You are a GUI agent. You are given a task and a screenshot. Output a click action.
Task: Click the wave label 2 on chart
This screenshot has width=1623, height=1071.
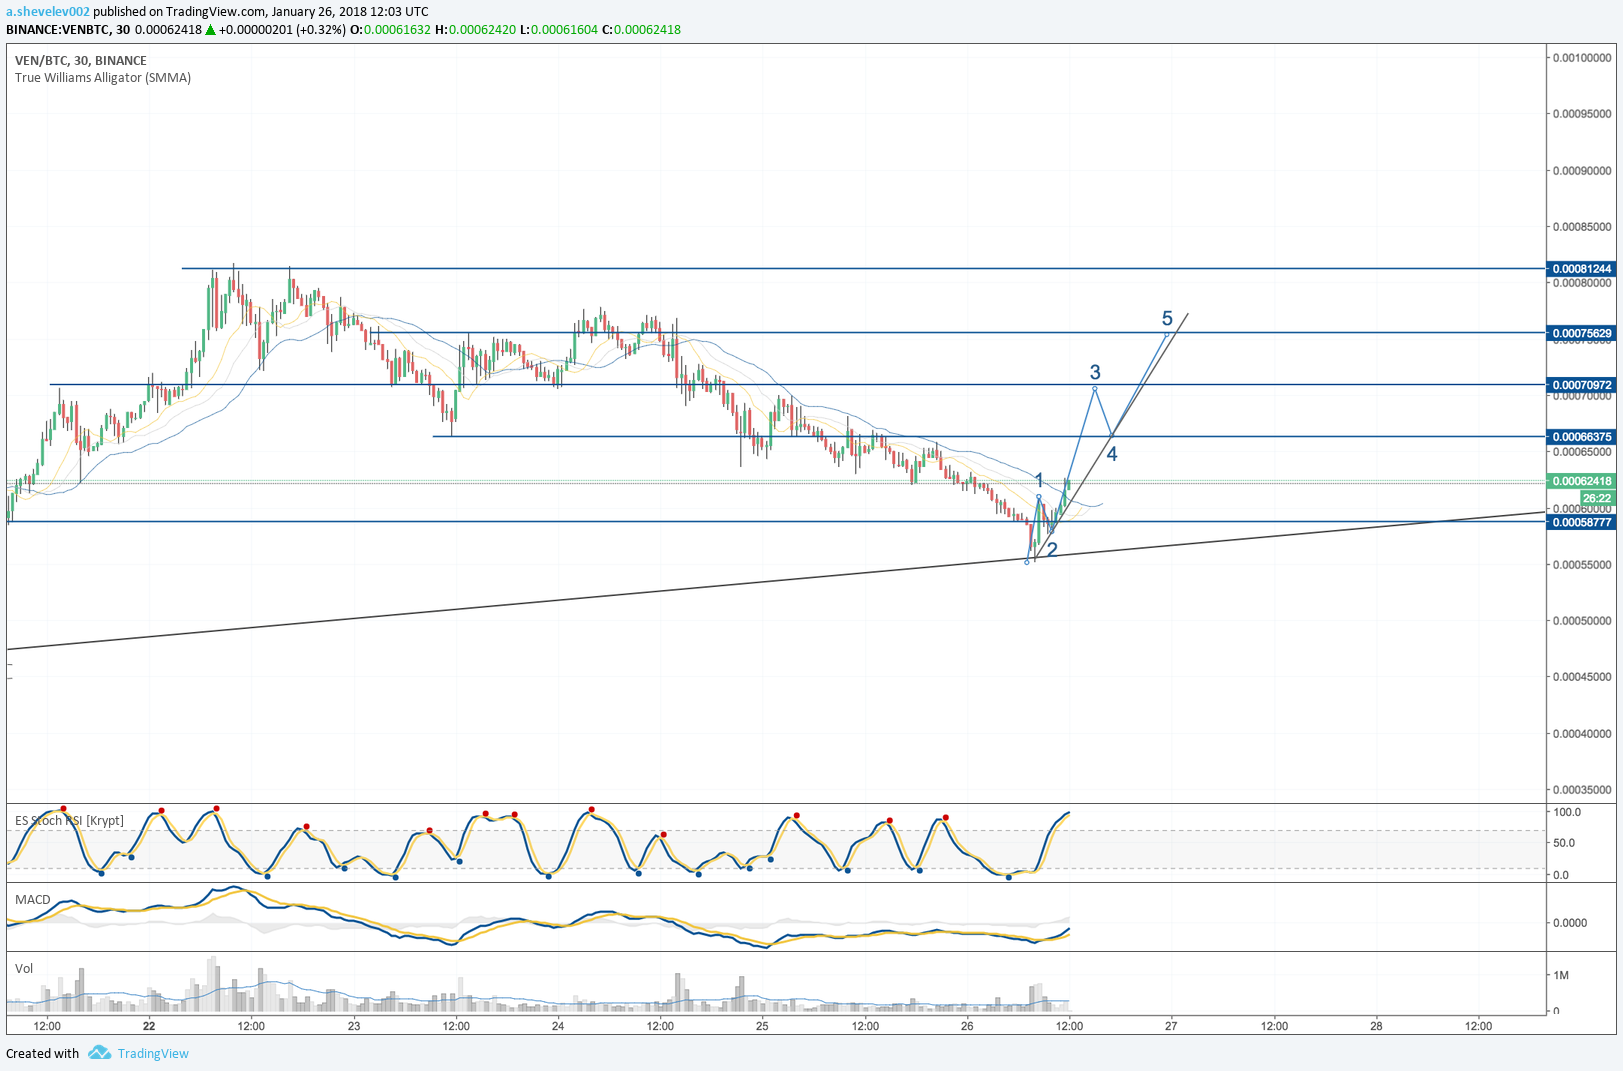point(1052,549)
